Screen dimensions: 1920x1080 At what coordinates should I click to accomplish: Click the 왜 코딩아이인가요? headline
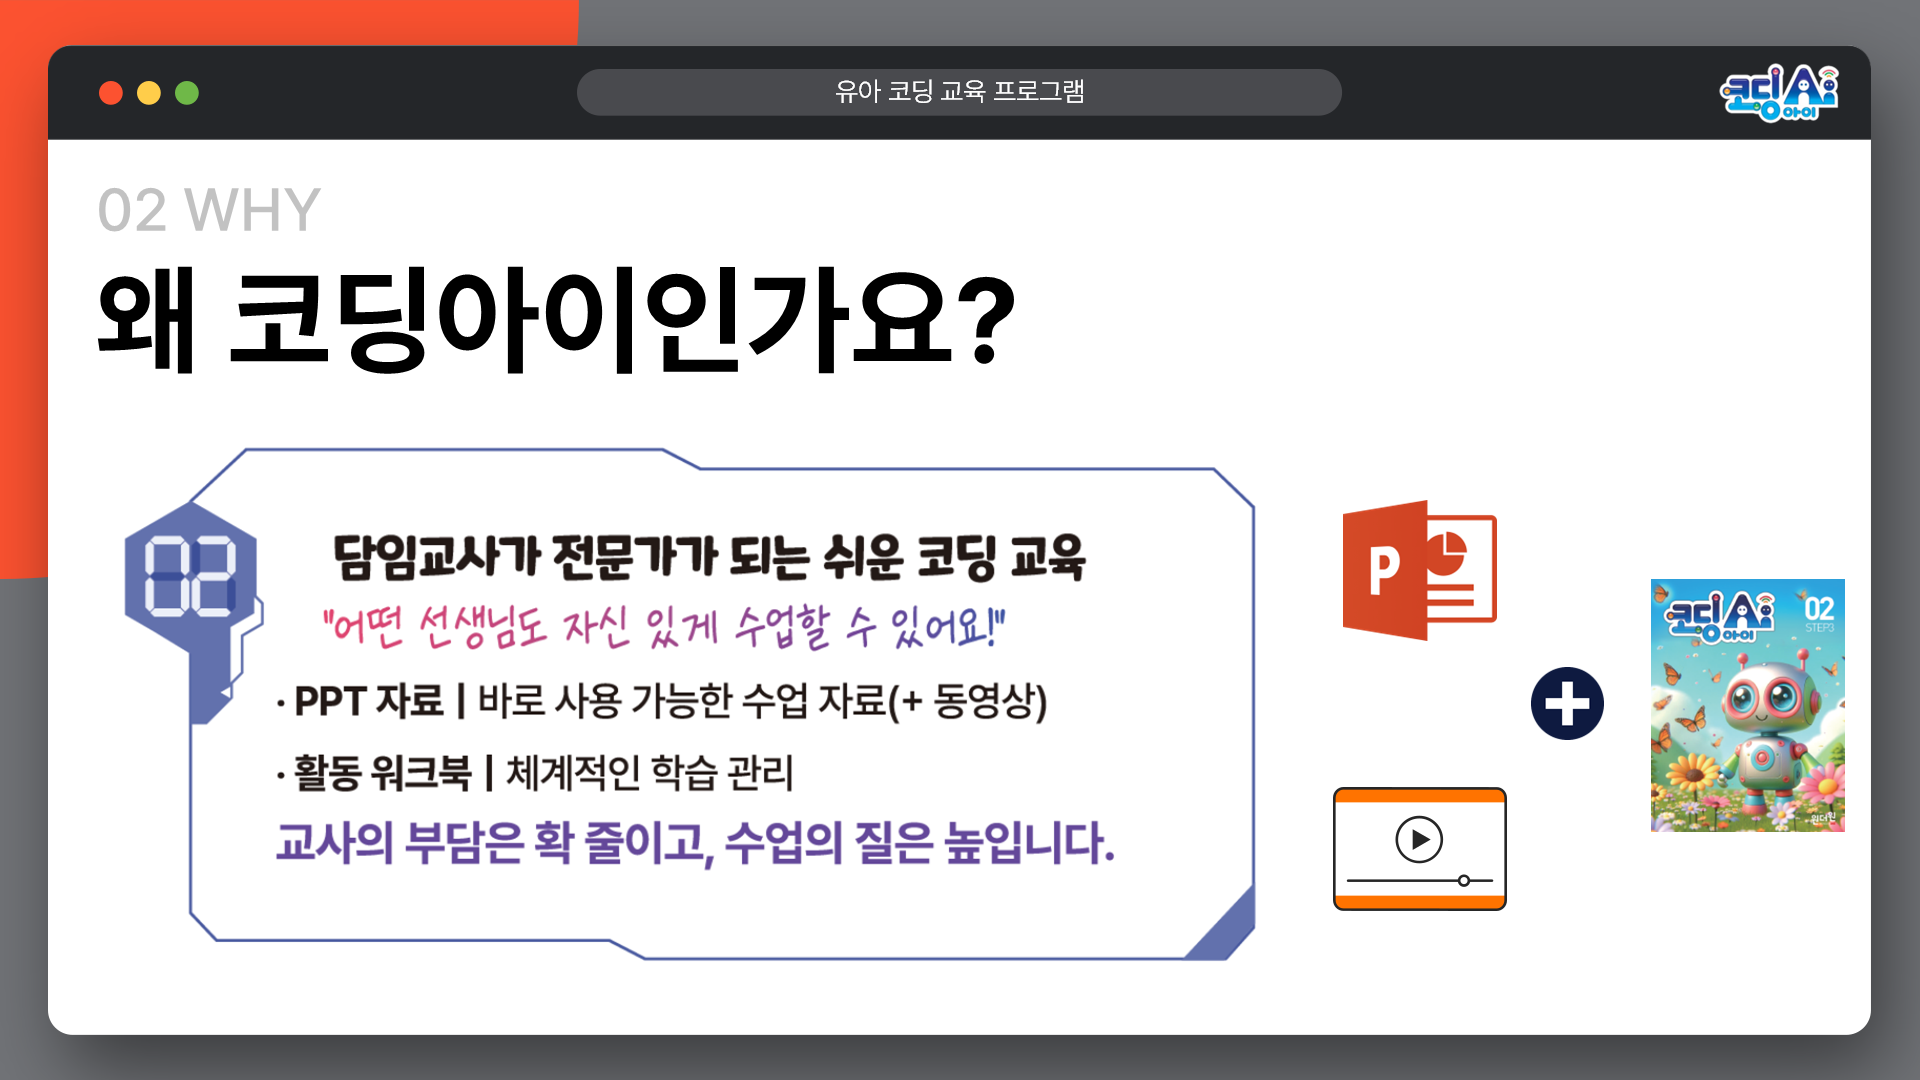[556, 320]
